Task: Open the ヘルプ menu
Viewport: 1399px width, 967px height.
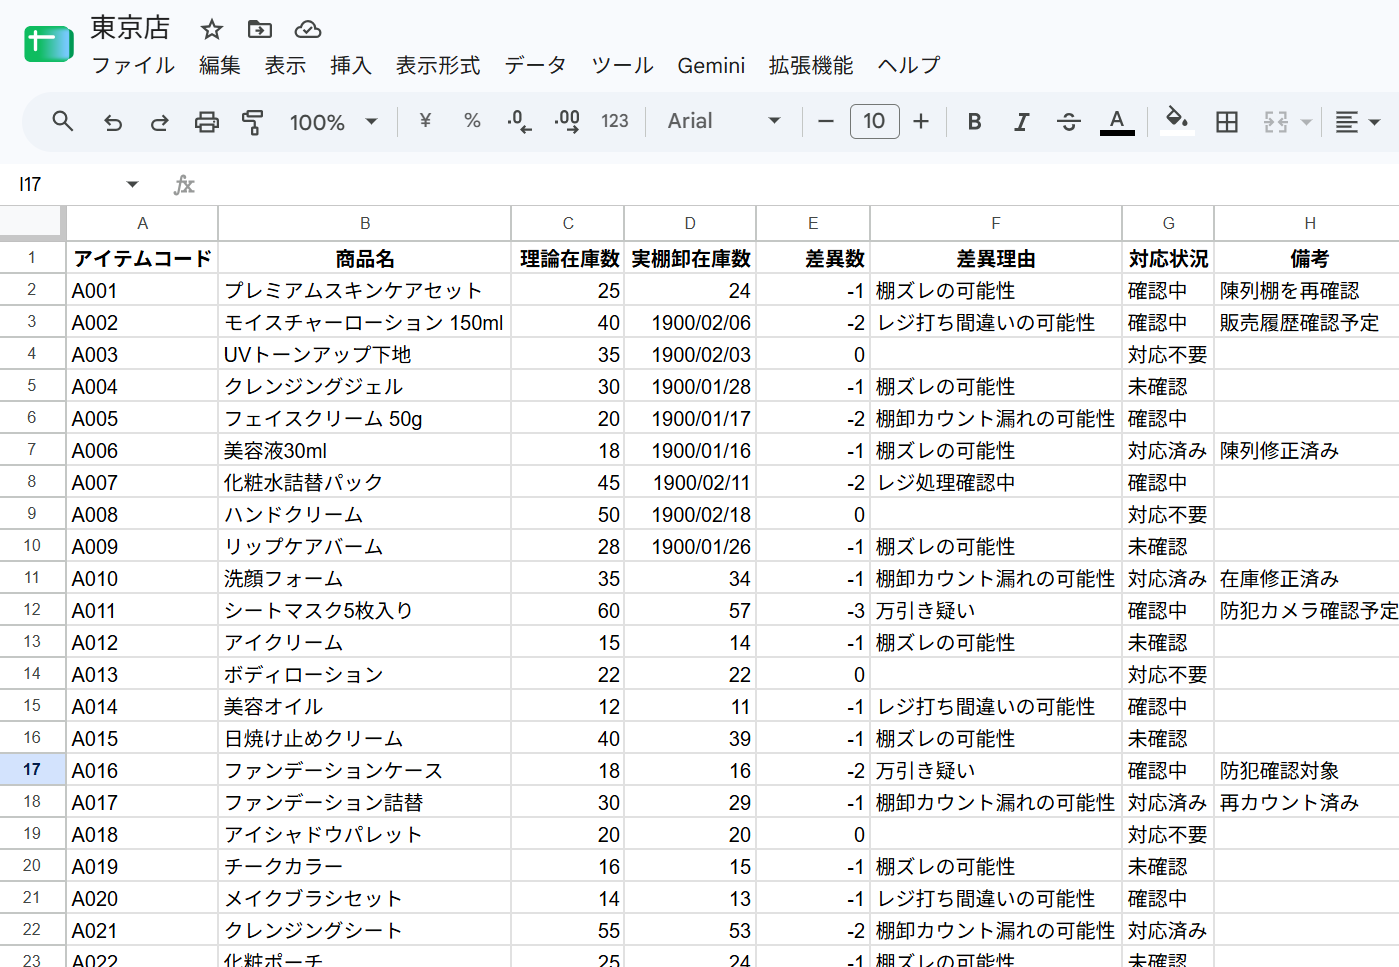Action: pos(909,65)
